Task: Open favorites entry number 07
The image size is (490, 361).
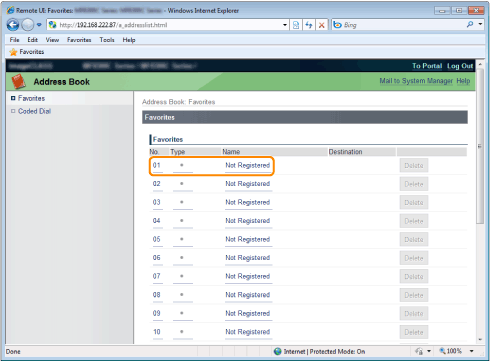Action: pos(157,276)
